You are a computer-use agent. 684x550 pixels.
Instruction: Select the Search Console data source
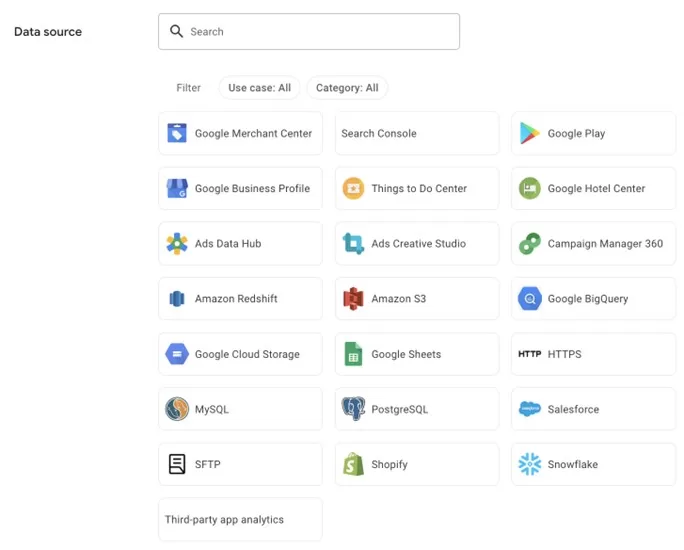click(x=417, y=133)
